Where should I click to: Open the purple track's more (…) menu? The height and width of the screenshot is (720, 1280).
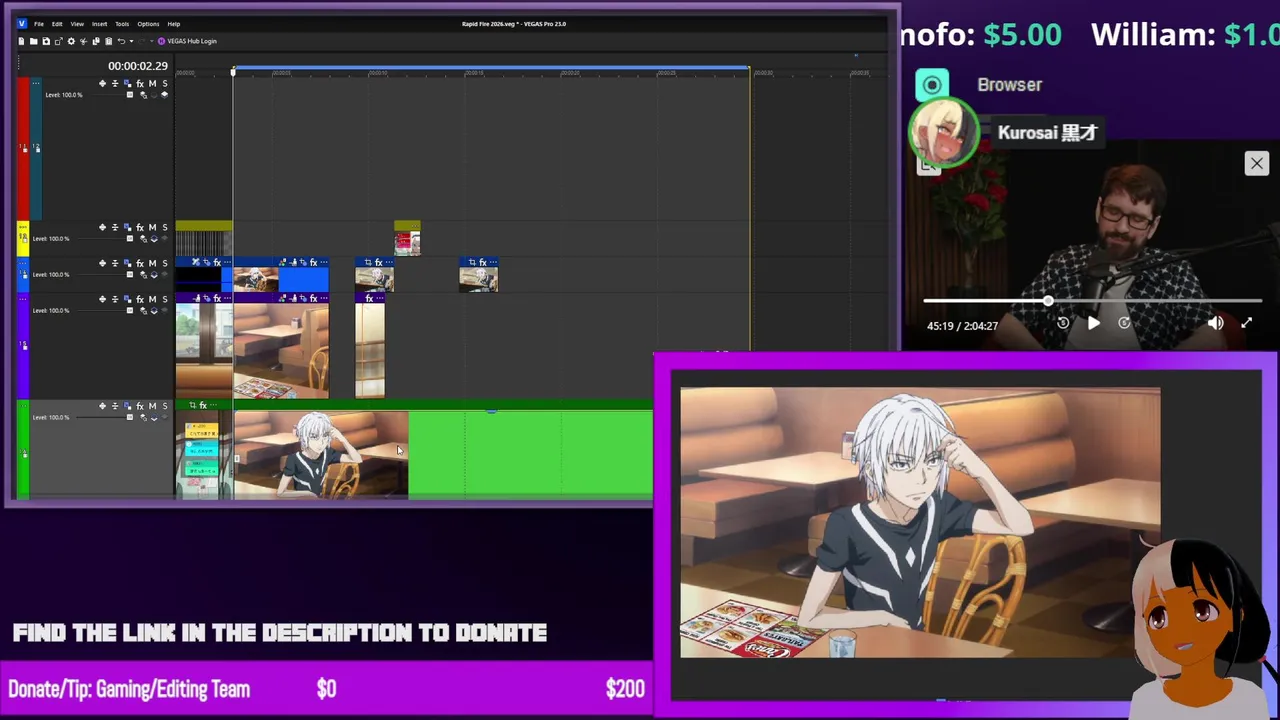coord(23,299)
